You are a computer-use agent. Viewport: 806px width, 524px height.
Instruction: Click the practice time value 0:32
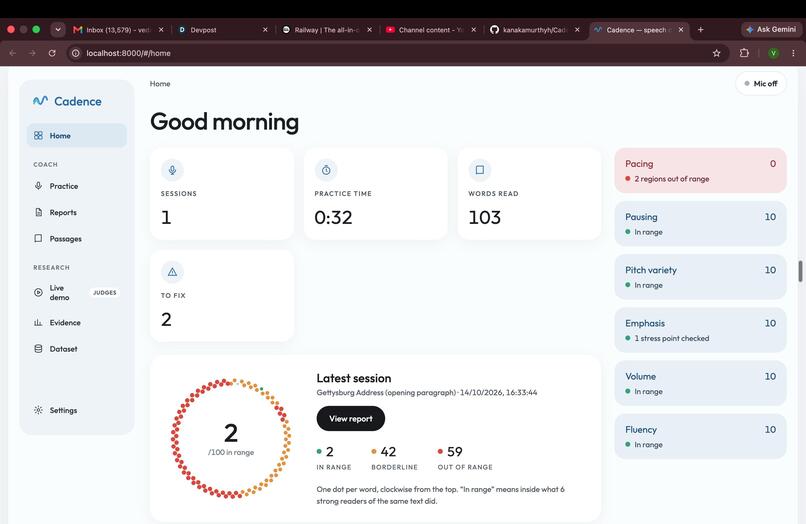[x=333, y=218]
